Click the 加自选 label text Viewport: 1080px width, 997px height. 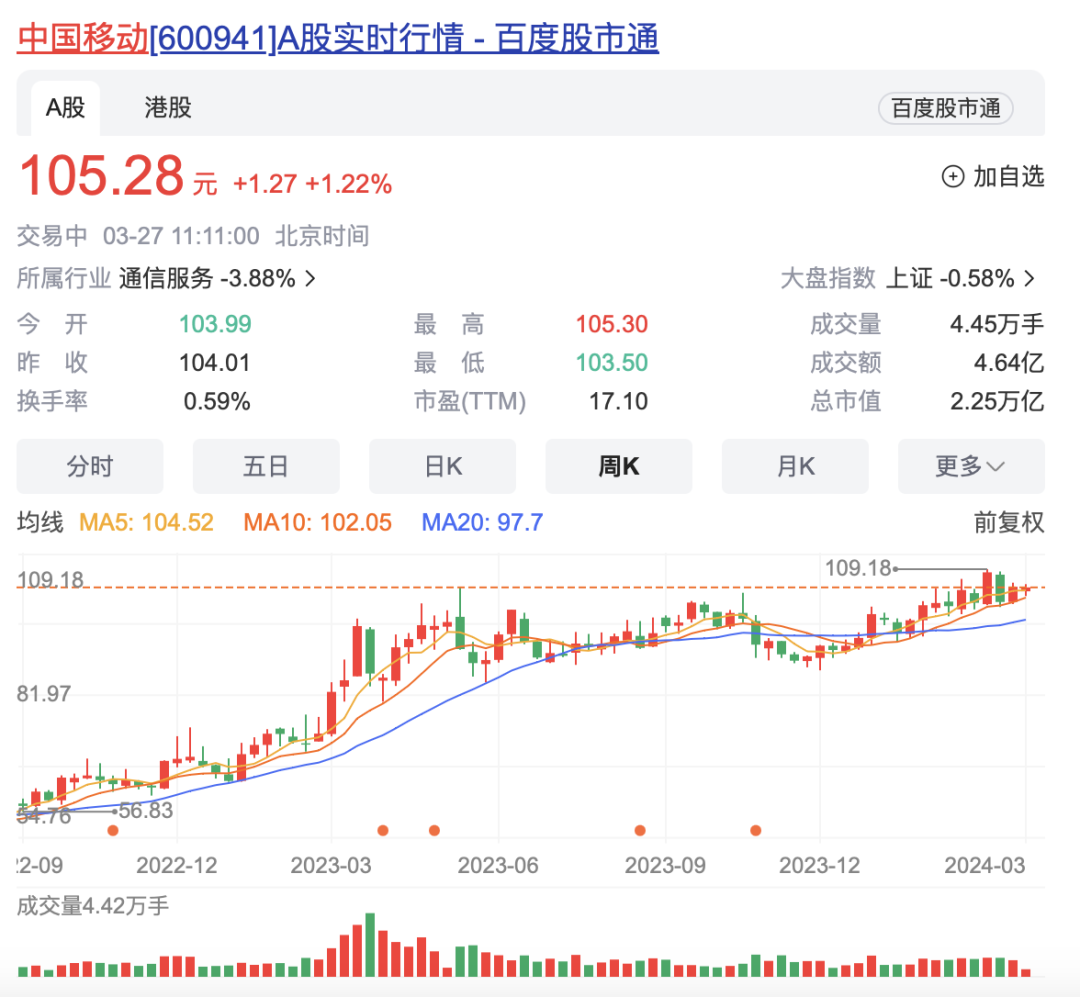tap(1008, 177)
